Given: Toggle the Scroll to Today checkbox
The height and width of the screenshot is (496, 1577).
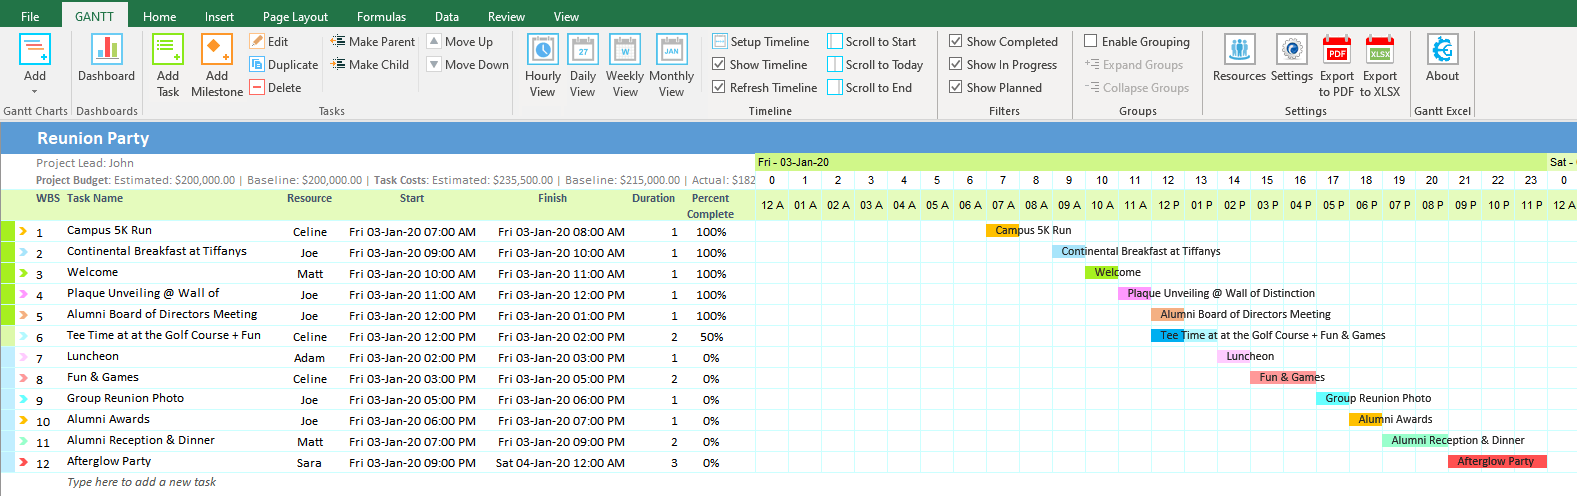Looking at the screenshot, I should click(835, 64).
